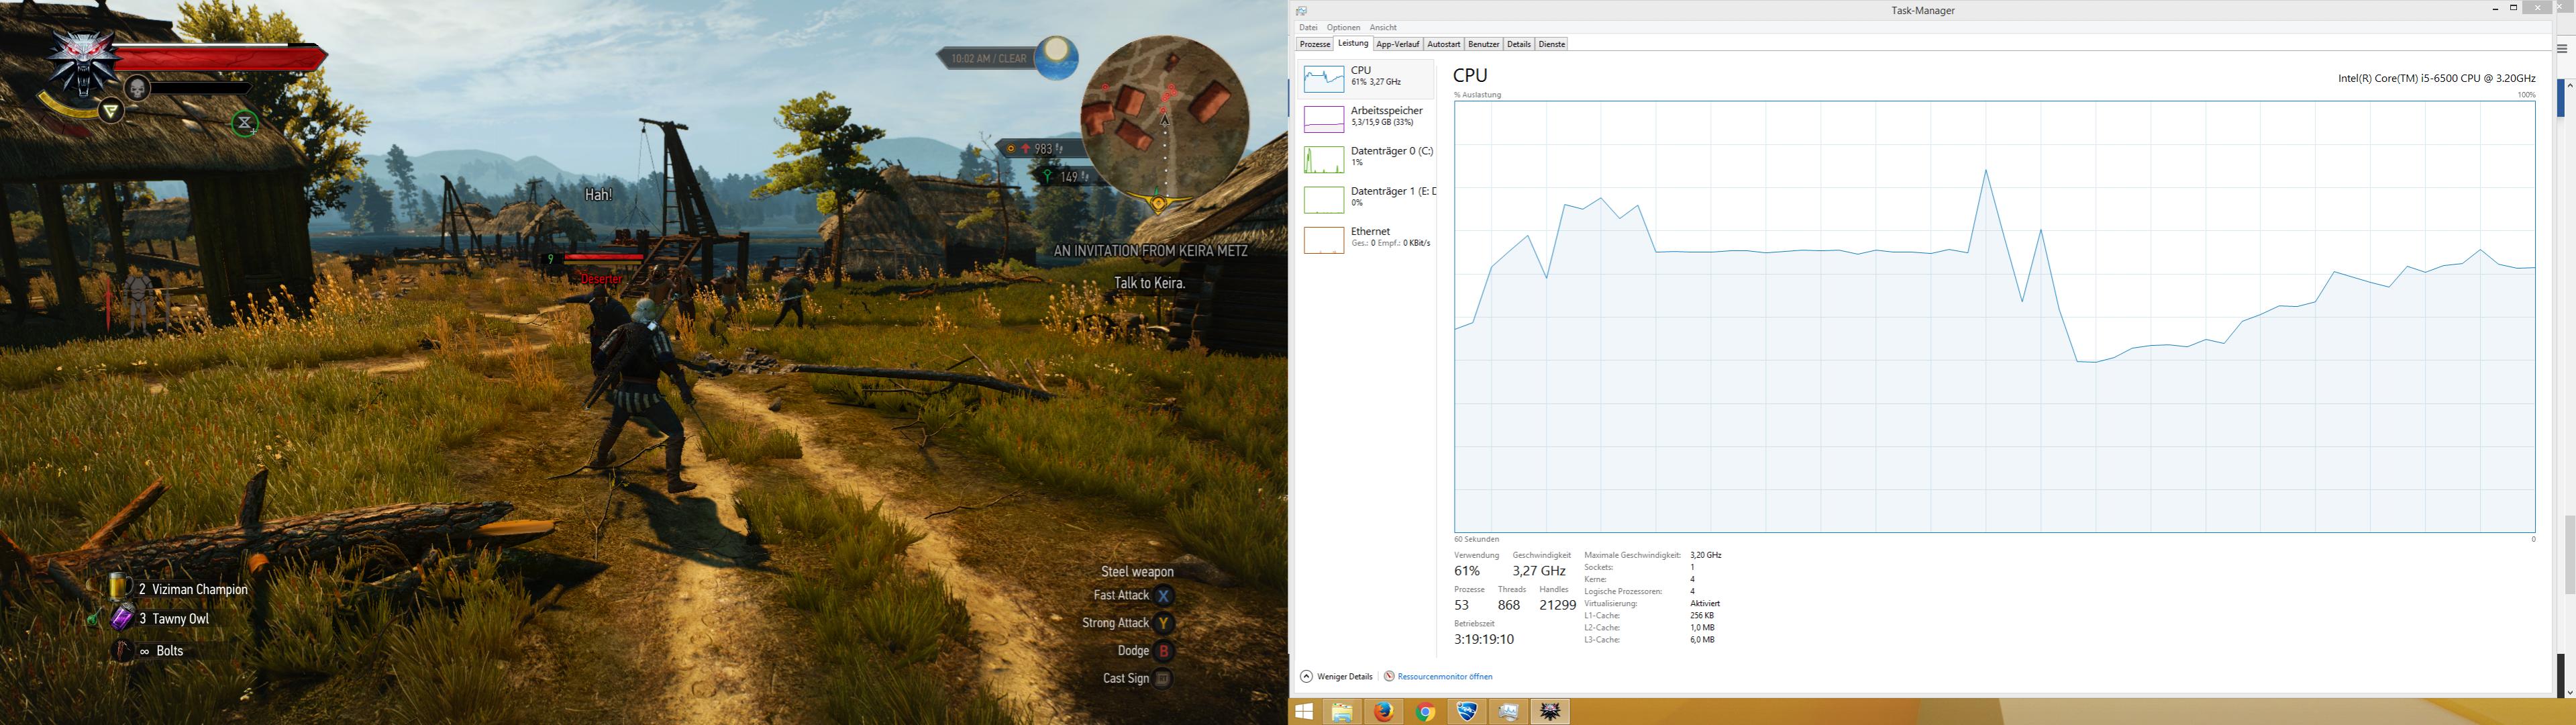
Task: Go to the Dienste tab
Action: pos(1551,45)
